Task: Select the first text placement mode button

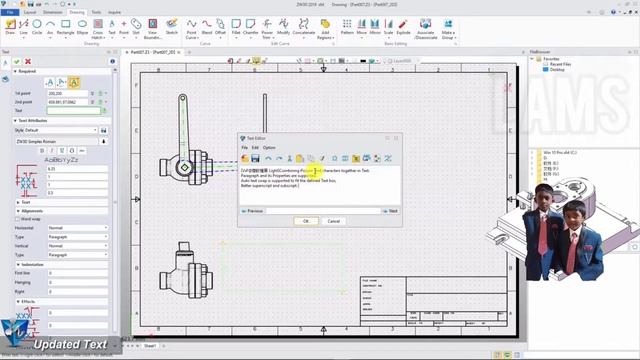Action: pyautogui.click(x=49, y=82)
